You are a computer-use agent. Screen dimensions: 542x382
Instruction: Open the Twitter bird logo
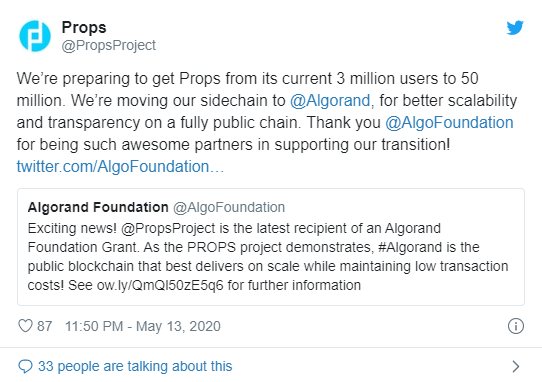coord(515,28)
